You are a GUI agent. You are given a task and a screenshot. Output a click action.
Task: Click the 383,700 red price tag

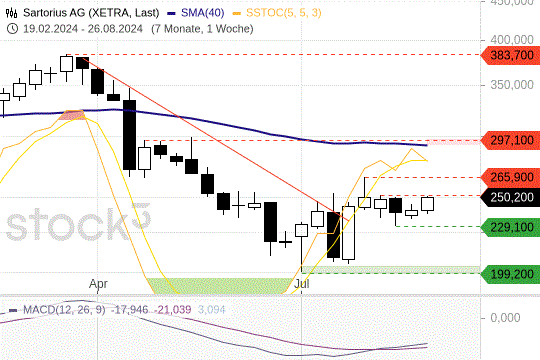(510, 55)
